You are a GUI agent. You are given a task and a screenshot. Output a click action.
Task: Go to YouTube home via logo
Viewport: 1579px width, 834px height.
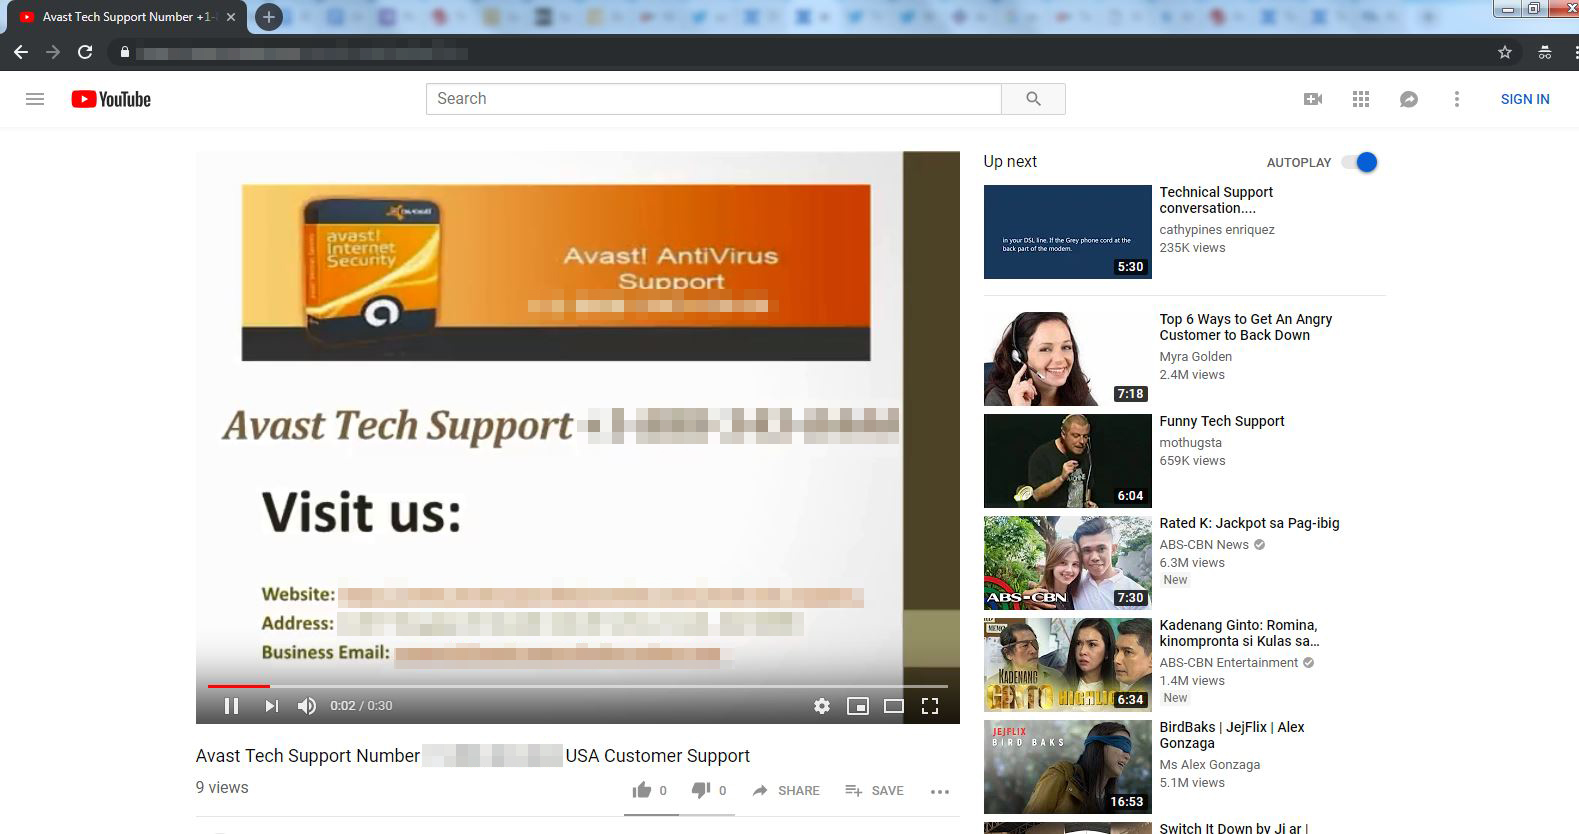click(111, 99)
